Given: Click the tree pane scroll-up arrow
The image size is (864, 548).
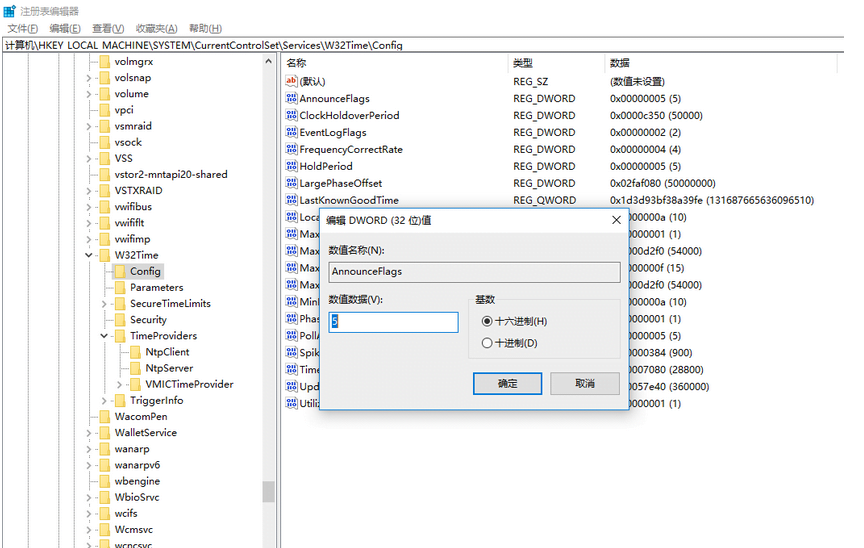Looking at the screenshot, I should pyautogui.click(x=268, y=61).
